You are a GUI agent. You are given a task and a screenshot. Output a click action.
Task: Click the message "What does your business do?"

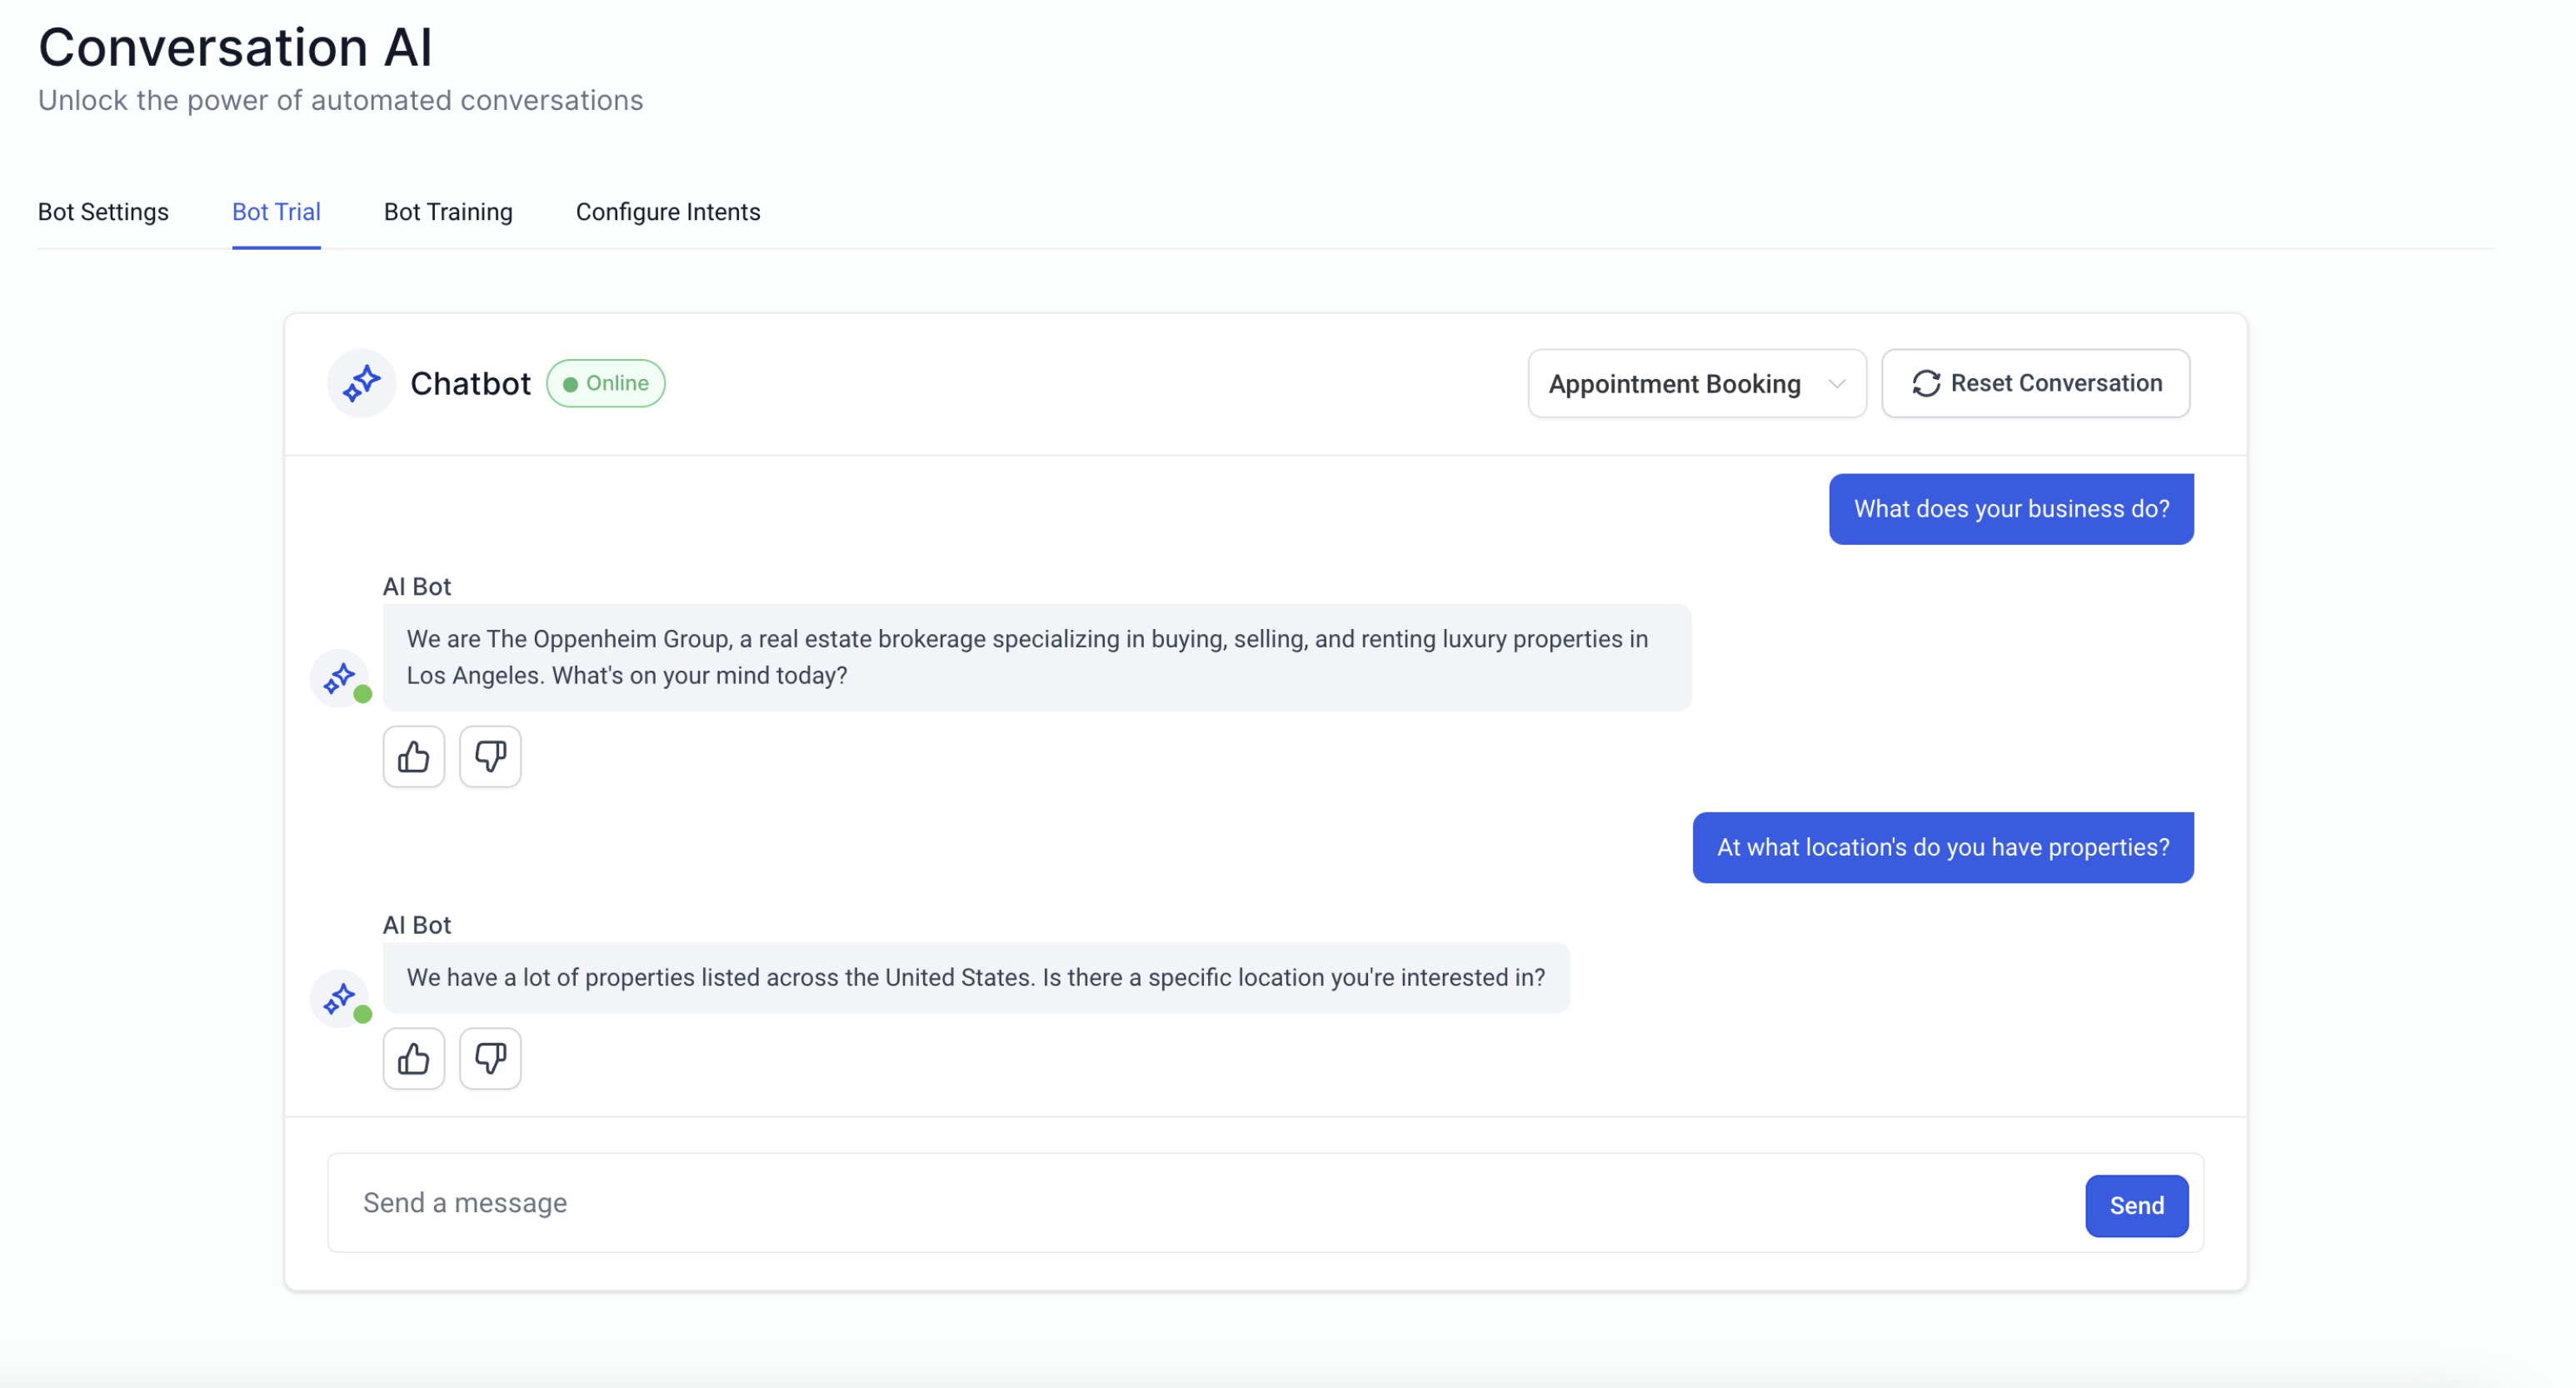(2011, 509)
